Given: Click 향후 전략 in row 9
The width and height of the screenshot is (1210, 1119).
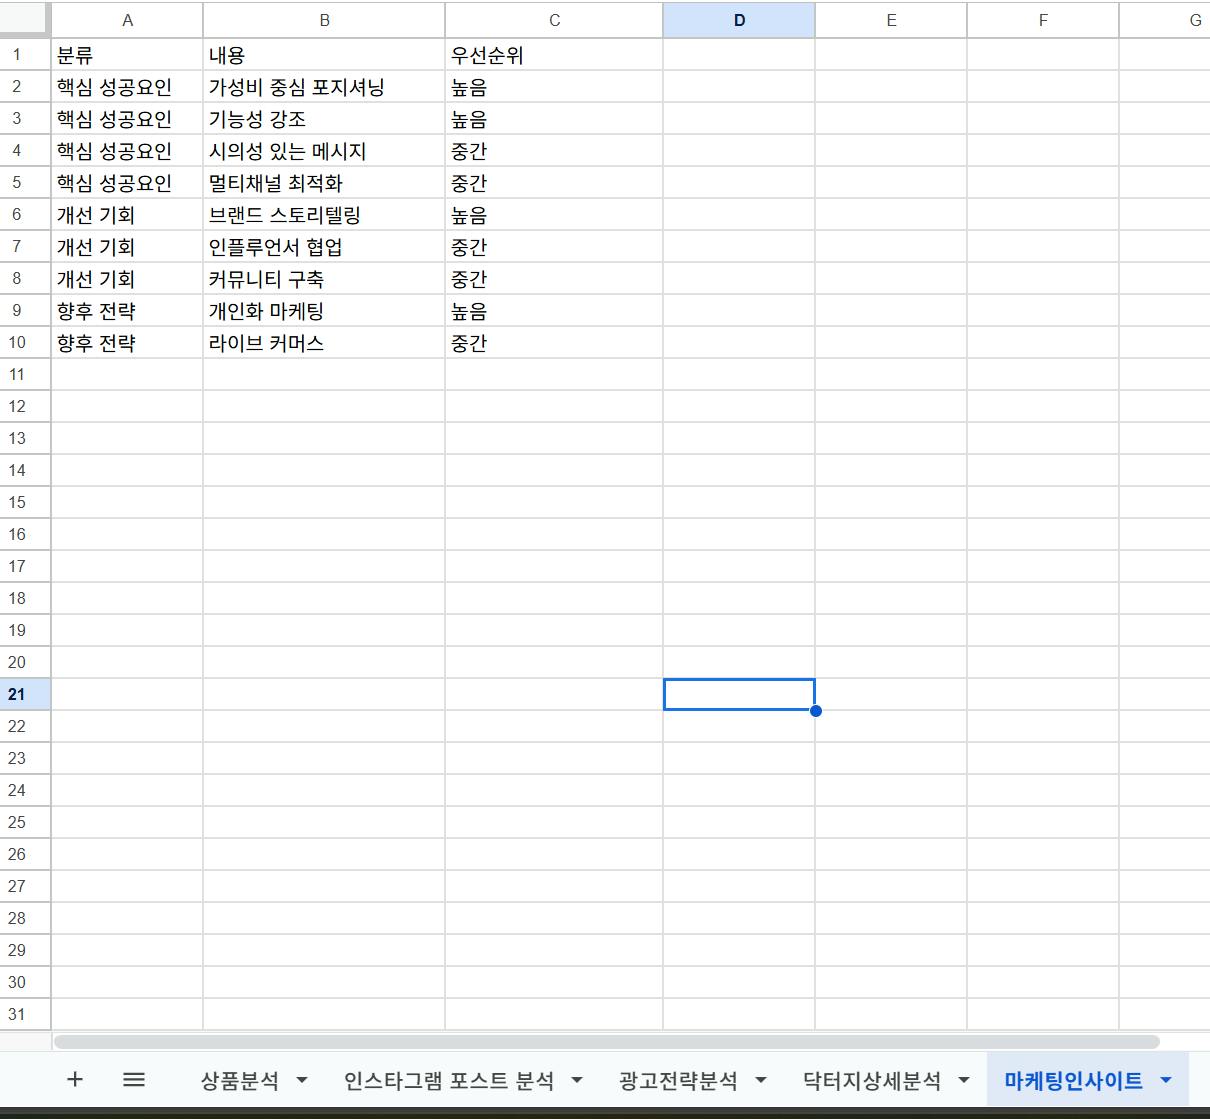Looking at the screenshot, I should point(127,311).
